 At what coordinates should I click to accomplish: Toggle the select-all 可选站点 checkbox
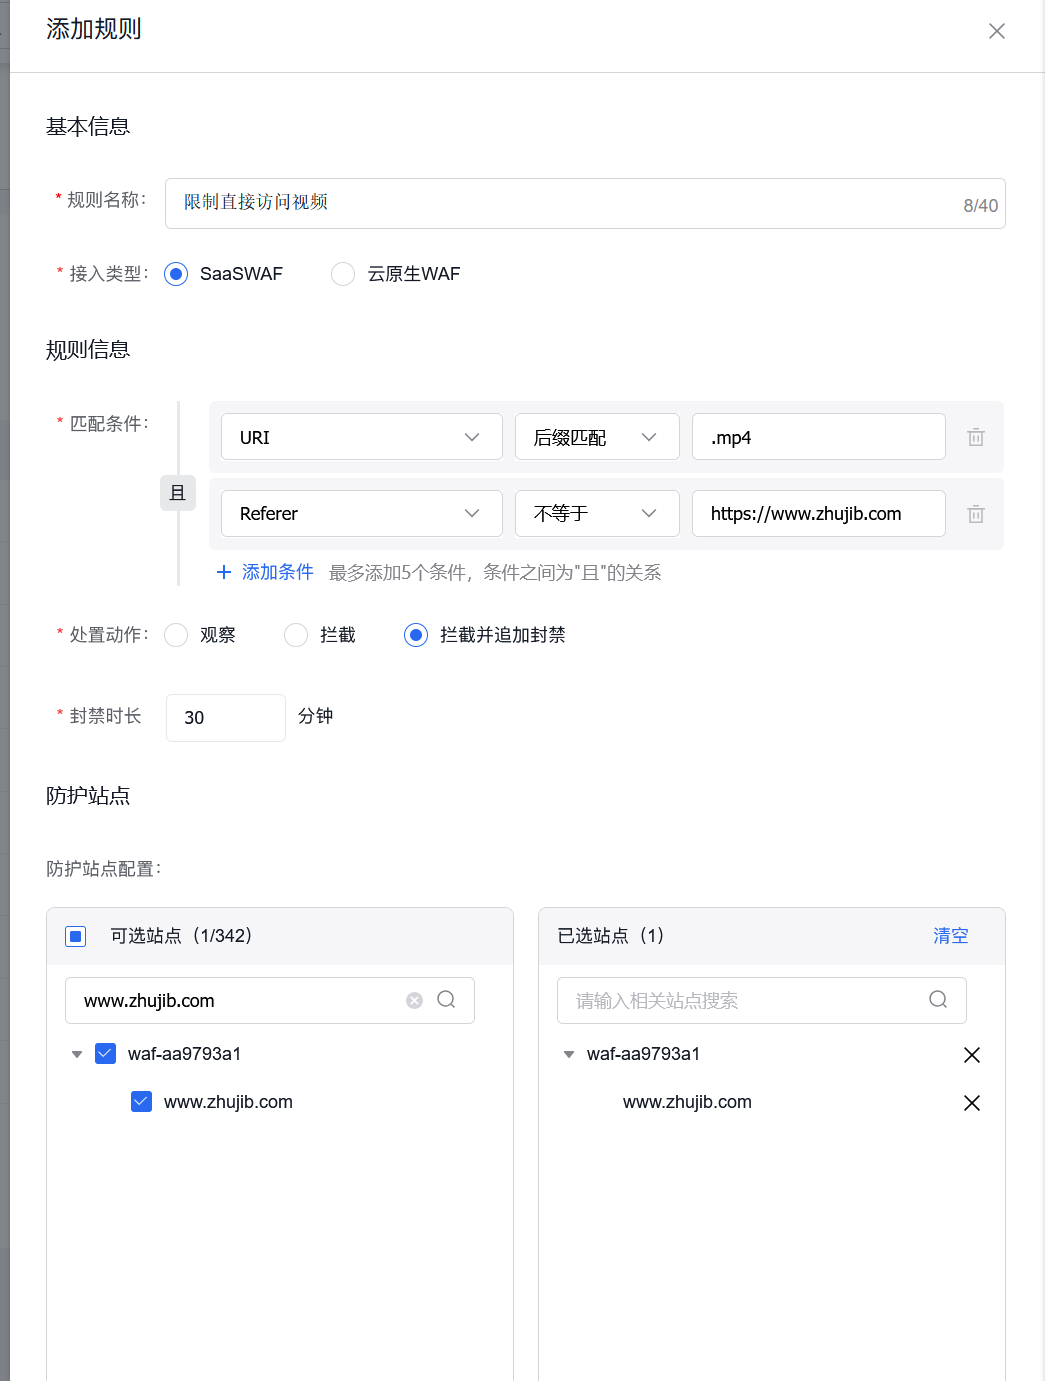pos(75,936)
